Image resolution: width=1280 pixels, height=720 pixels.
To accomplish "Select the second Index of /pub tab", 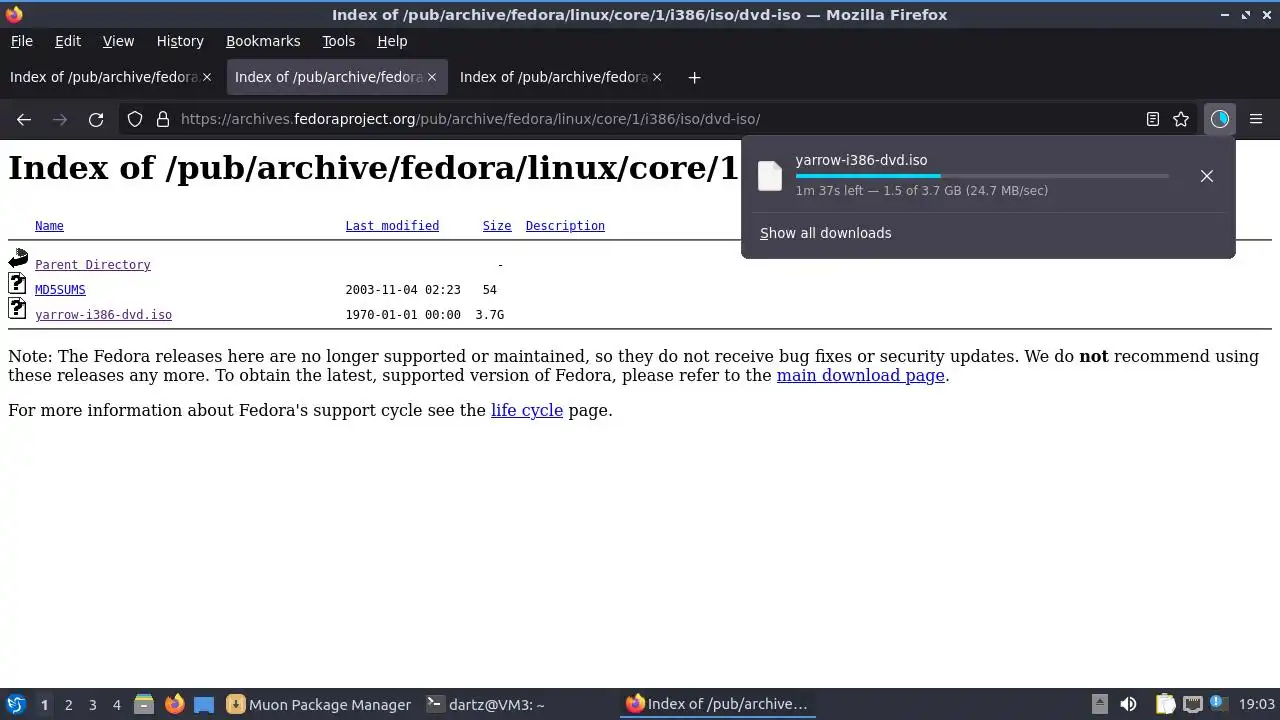I will [x=335, y=77].
